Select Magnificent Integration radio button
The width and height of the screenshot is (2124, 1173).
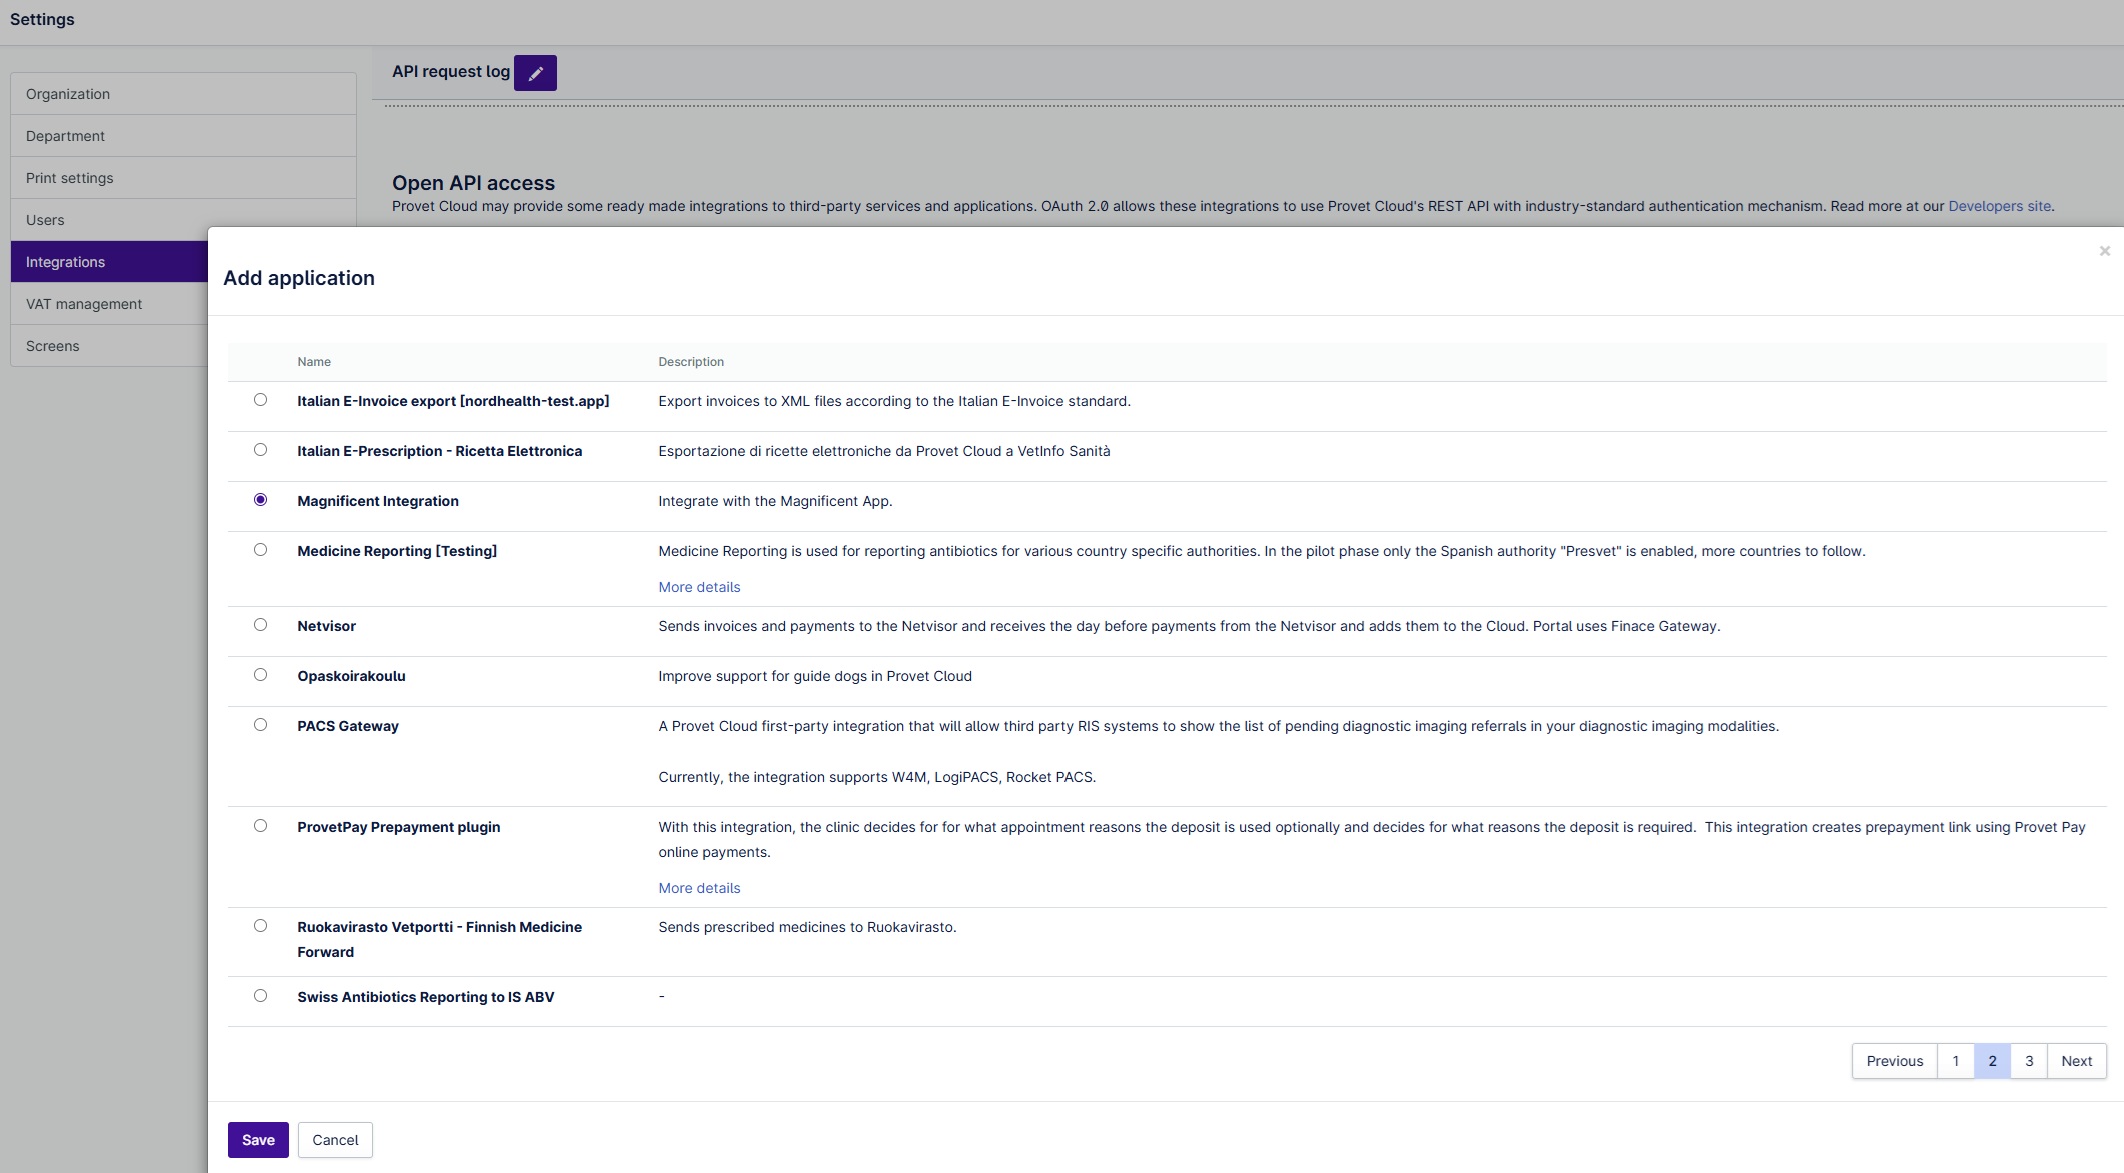[x=260, y=500]
